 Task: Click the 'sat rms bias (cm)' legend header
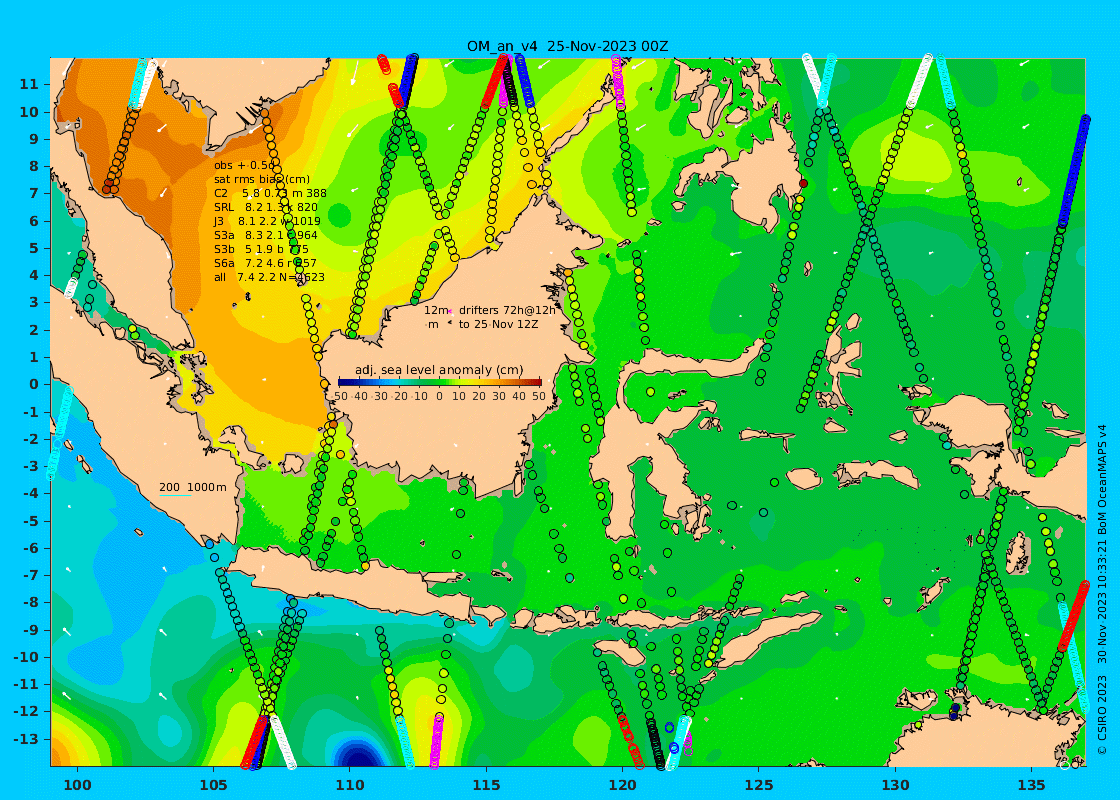[262, 179]
